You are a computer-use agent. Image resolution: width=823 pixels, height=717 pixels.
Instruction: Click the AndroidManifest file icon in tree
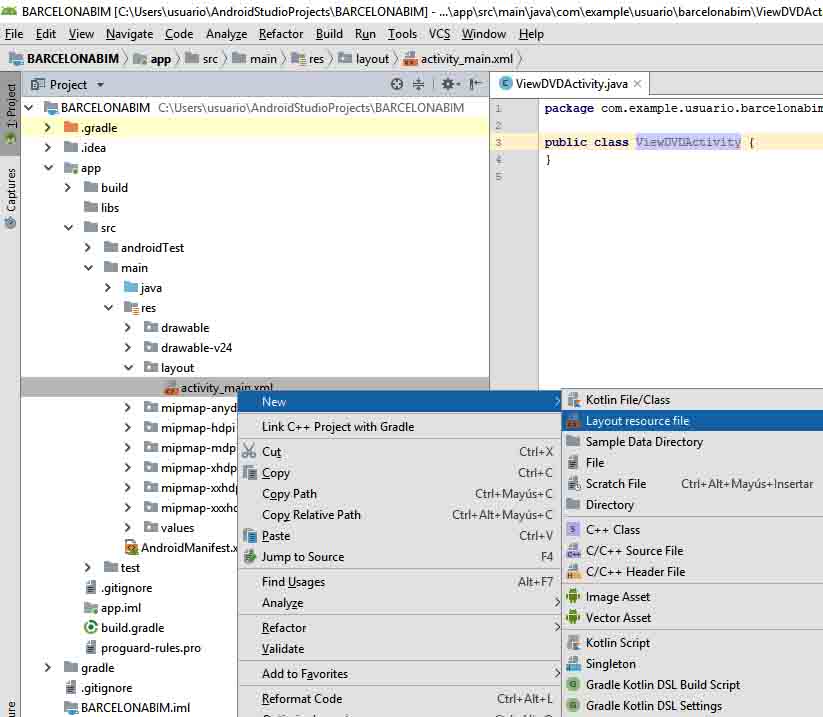click(x=131, y=548)
